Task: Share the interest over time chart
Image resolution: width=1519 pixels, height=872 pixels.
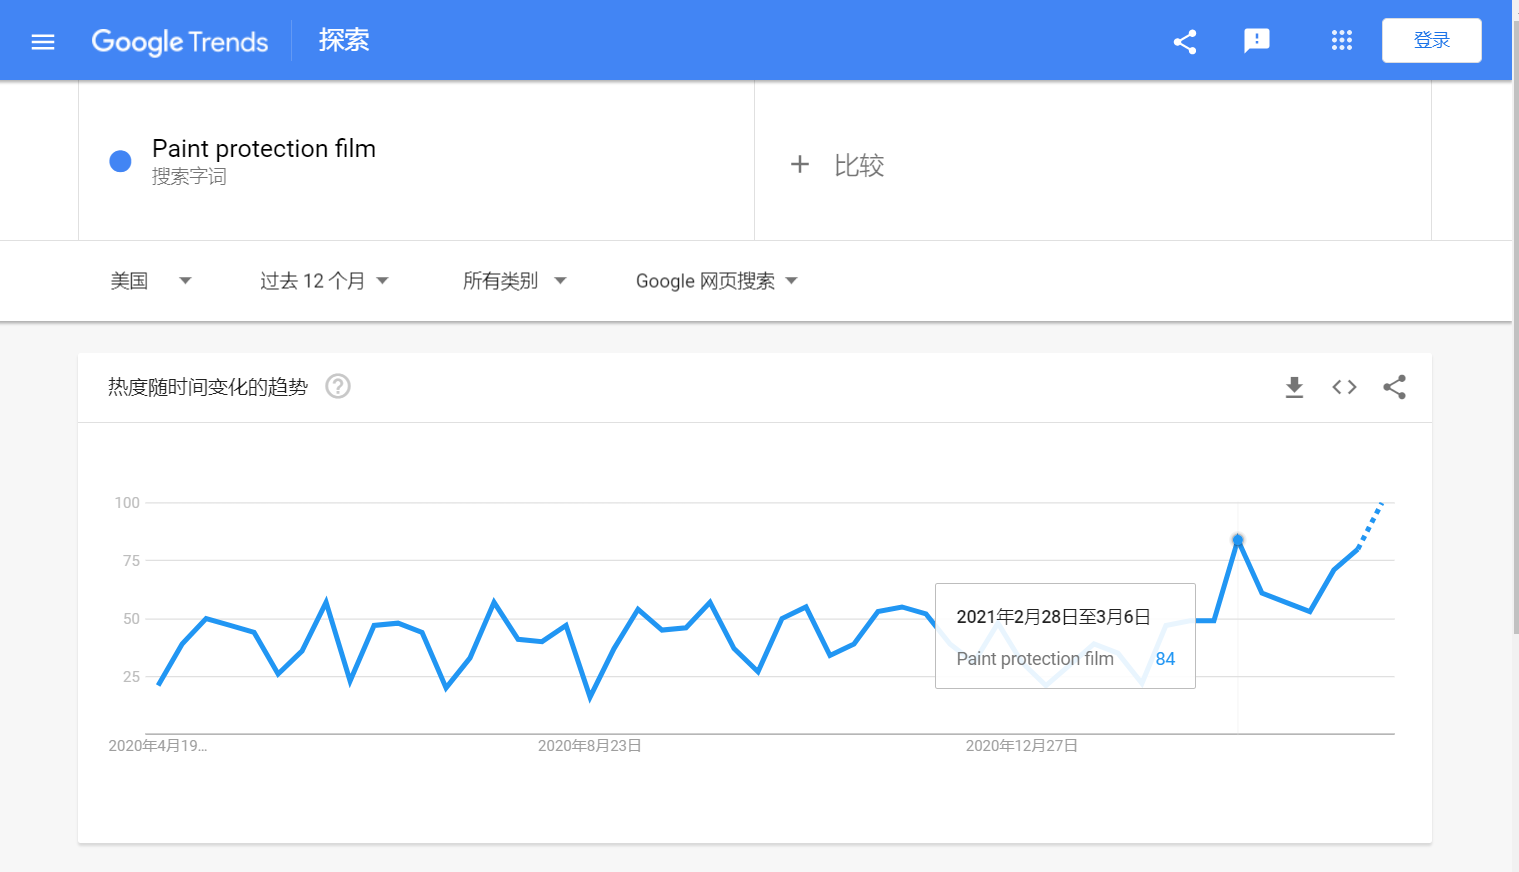Action: (x=1394, y=387)
